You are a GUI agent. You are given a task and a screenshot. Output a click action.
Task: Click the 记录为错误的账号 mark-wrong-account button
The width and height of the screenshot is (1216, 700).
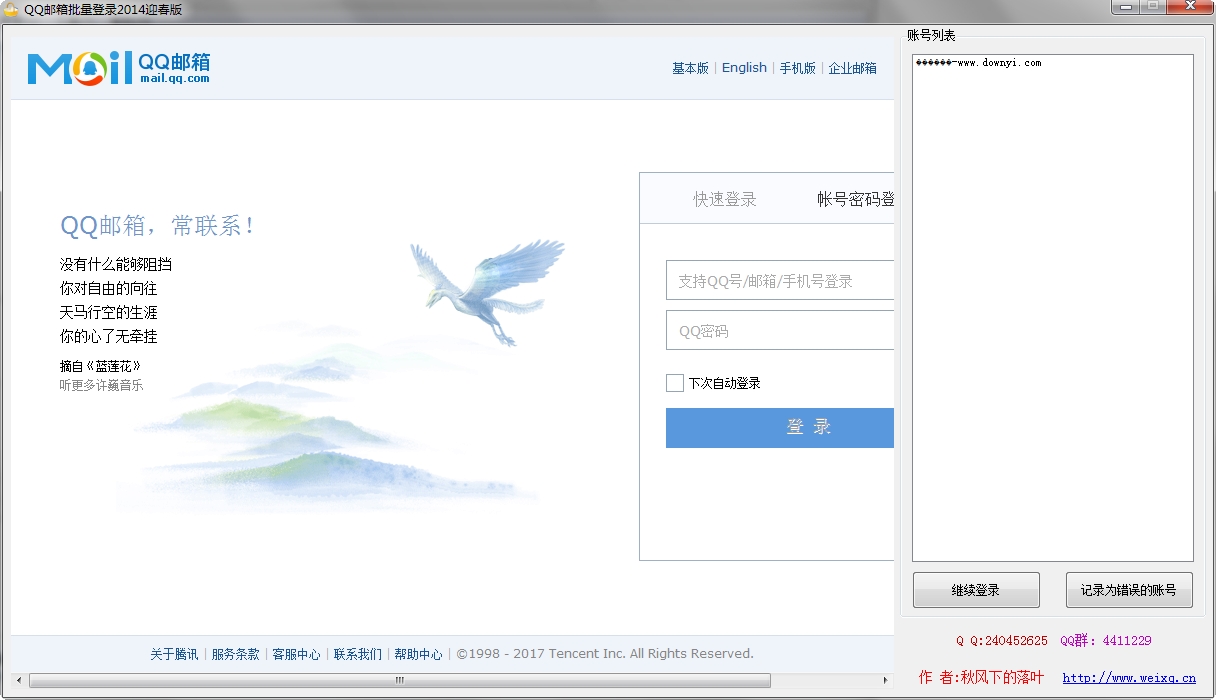coord(1129,590)
